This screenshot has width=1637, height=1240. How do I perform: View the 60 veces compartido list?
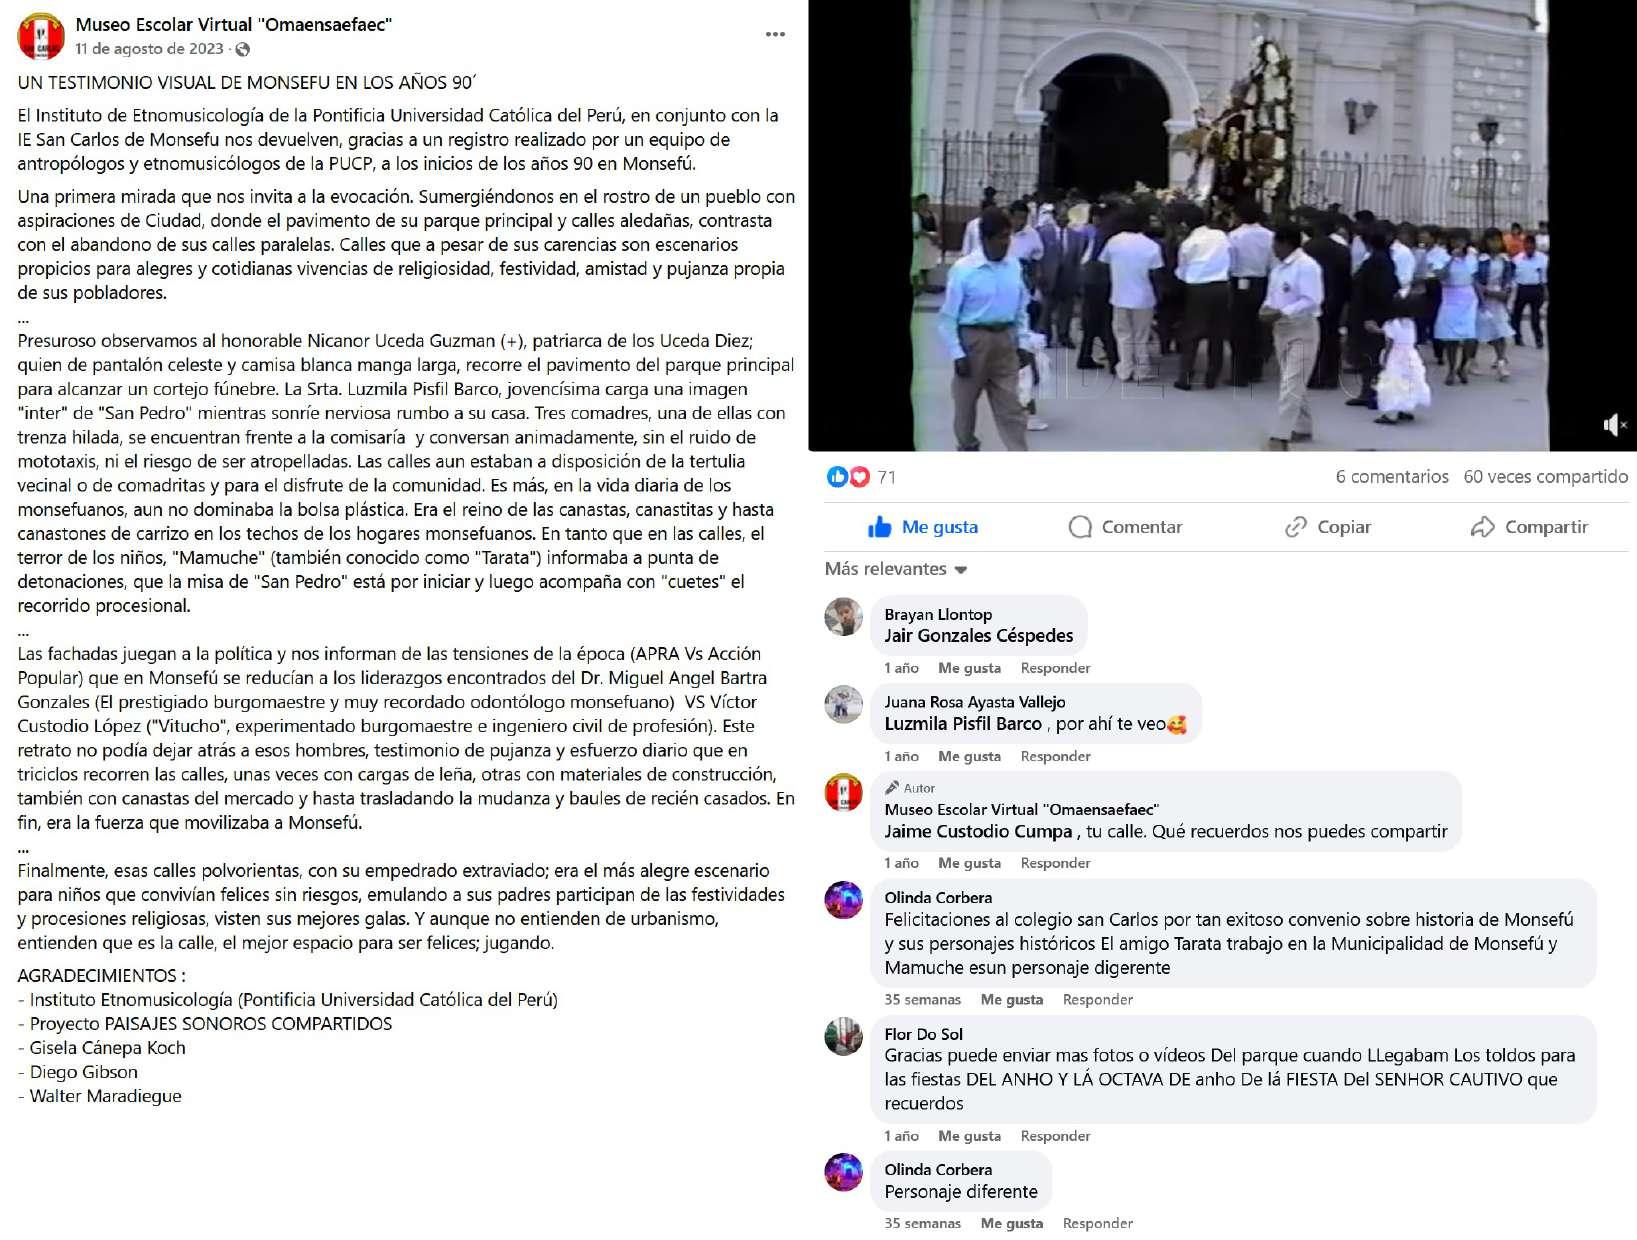pyautogui.click(x=1546, y=477)
